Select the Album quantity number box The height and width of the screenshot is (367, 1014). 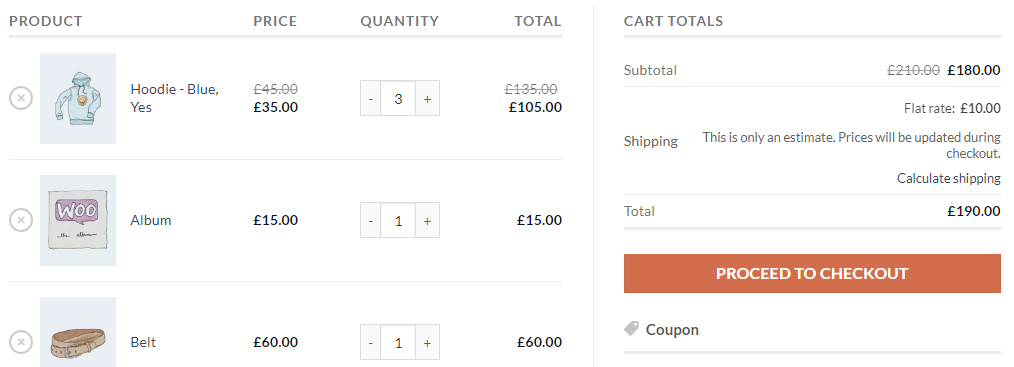(398, 220)
